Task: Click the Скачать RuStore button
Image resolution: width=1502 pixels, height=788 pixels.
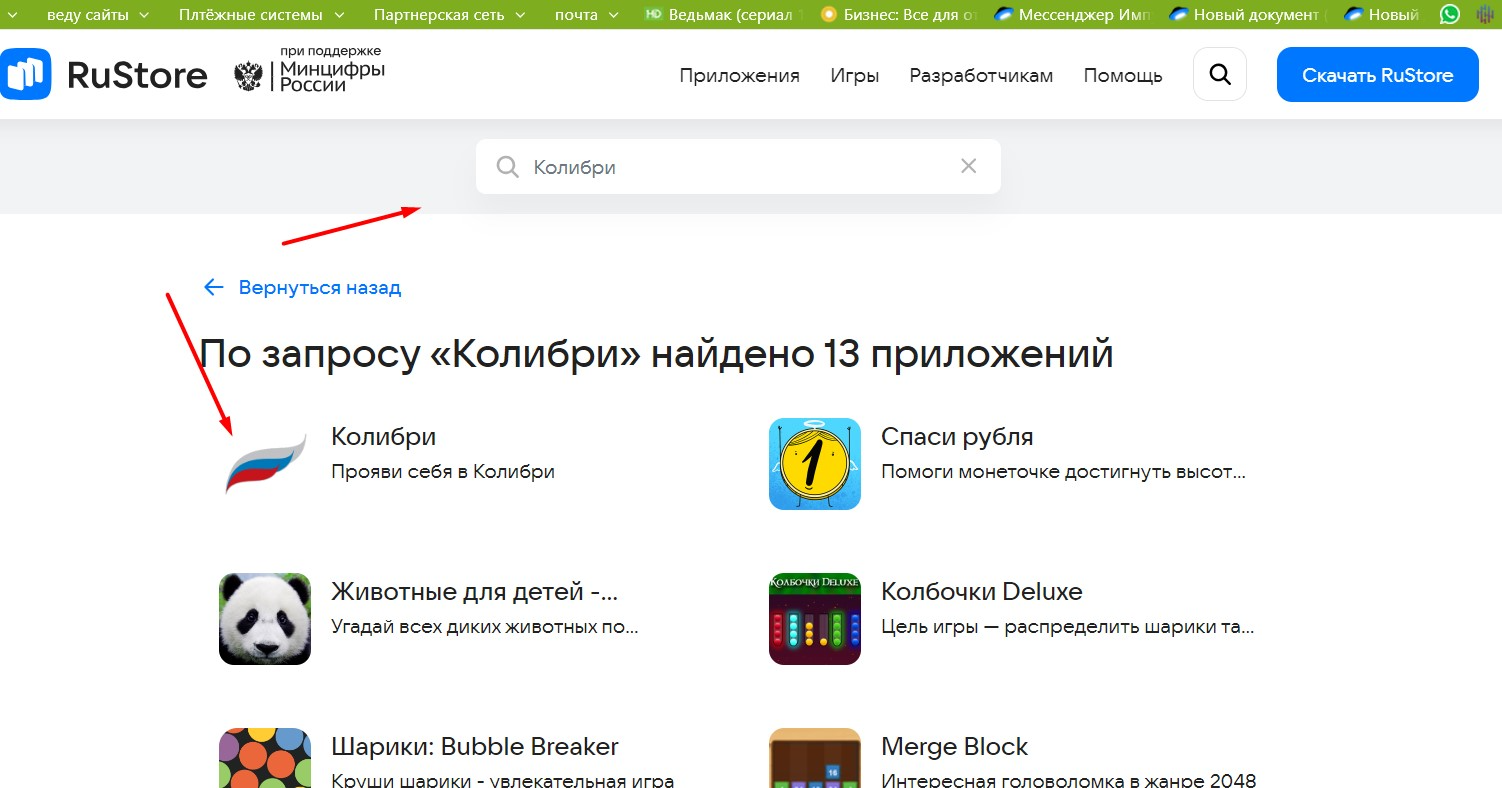Action: pos(1377,75)
